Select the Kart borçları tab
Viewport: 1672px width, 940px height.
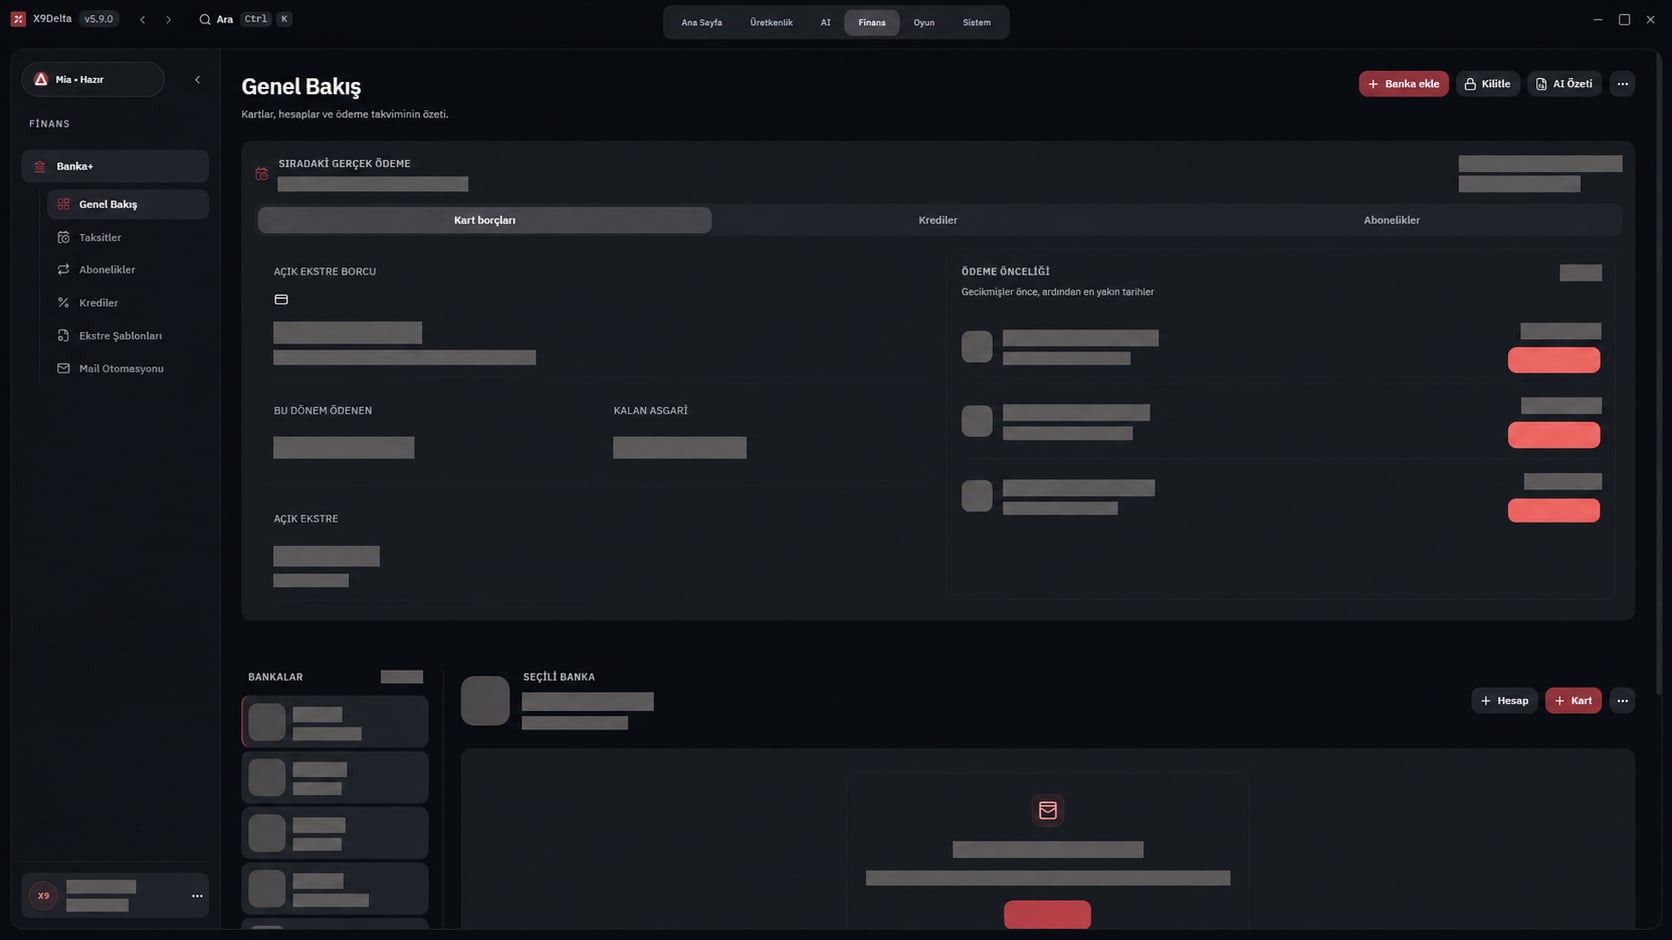[485, 220]
